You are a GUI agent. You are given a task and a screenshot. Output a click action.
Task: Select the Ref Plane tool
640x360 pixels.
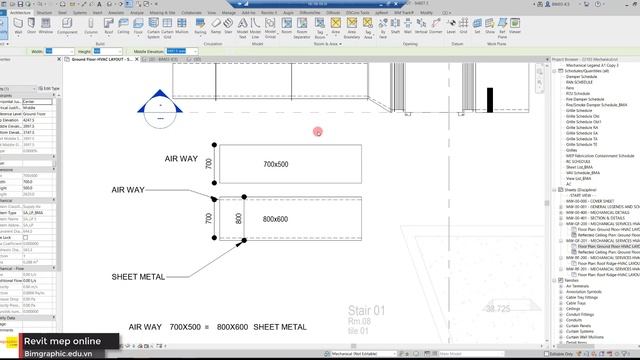coord(502,28)
